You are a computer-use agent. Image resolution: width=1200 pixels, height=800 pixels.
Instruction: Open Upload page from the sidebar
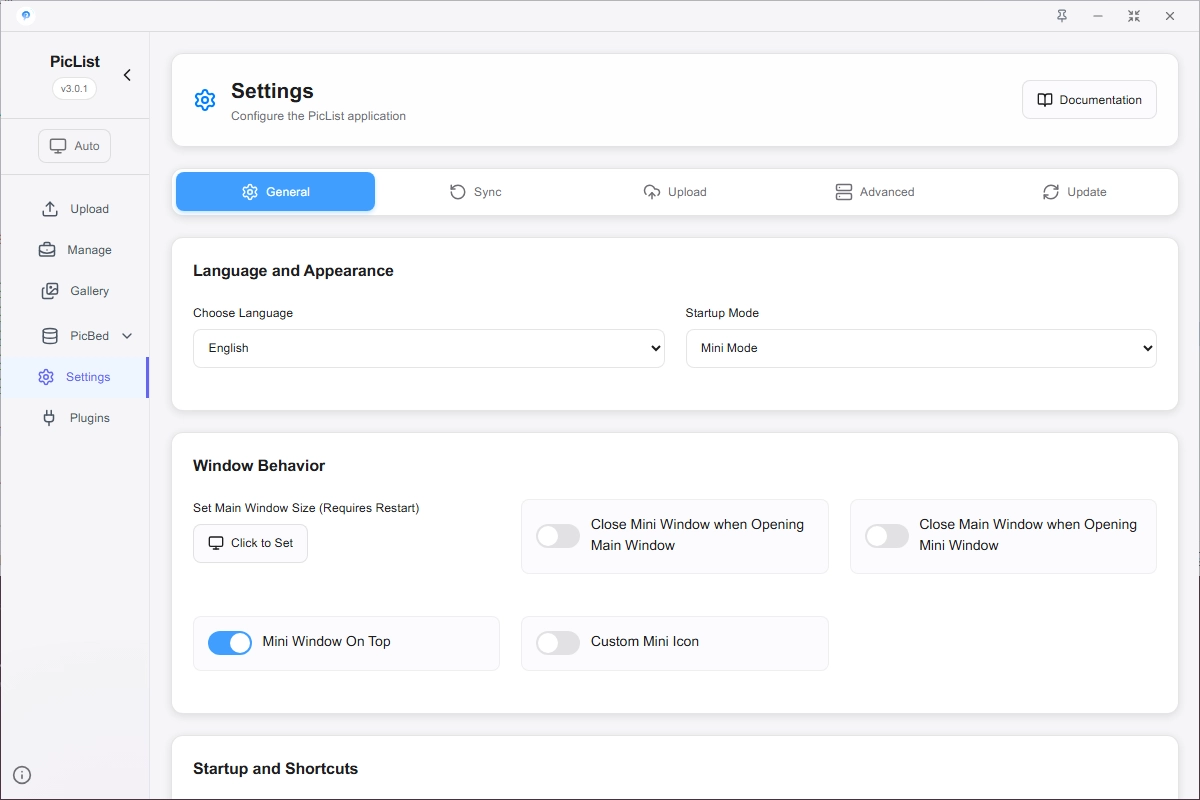pyautogui.click(x=75, y=209)
